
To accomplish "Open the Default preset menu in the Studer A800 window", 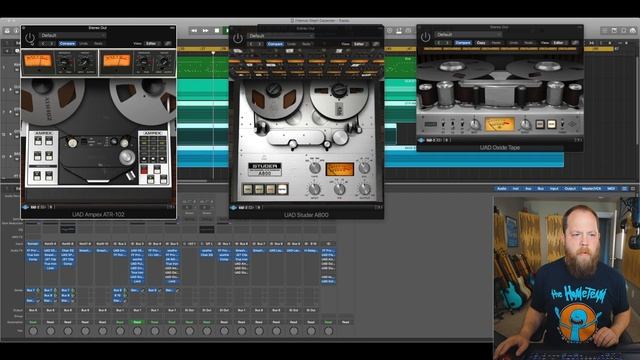I will pyautogui.click(x=280, y=36).
